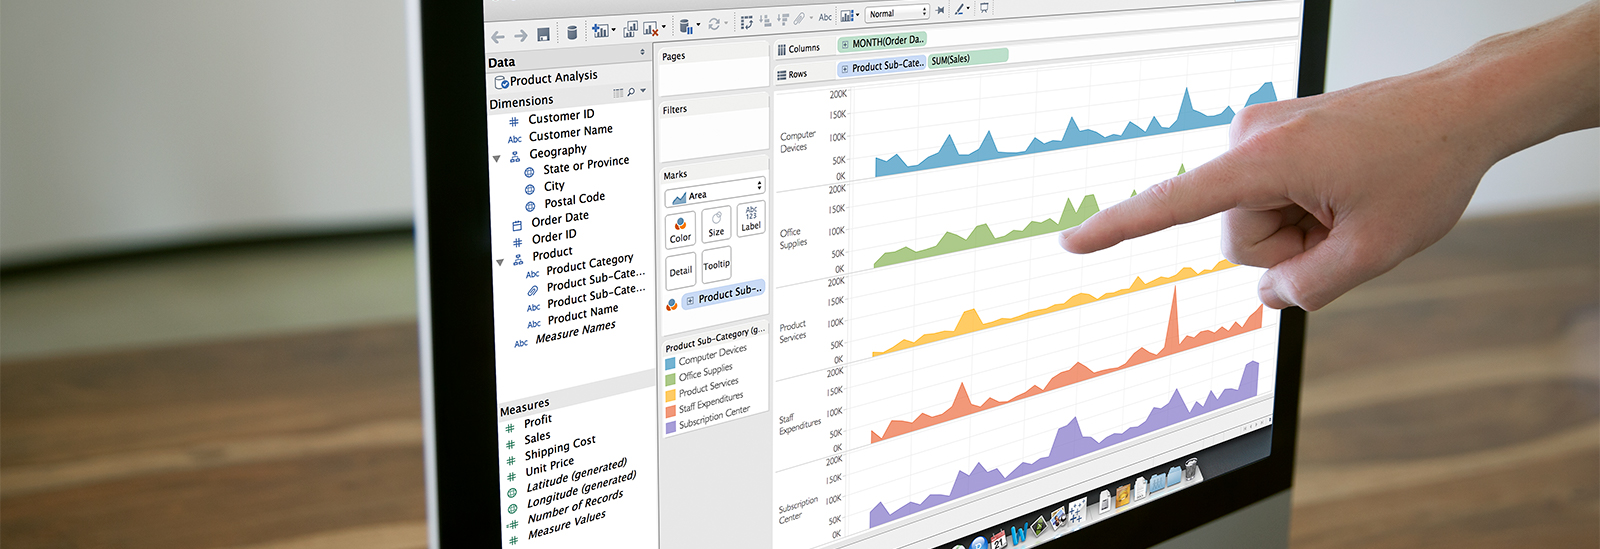Click the Tooltip card in Marks
Viewport: 1600px width, 549px height.
pyautogui.click(x=716, y=265)
